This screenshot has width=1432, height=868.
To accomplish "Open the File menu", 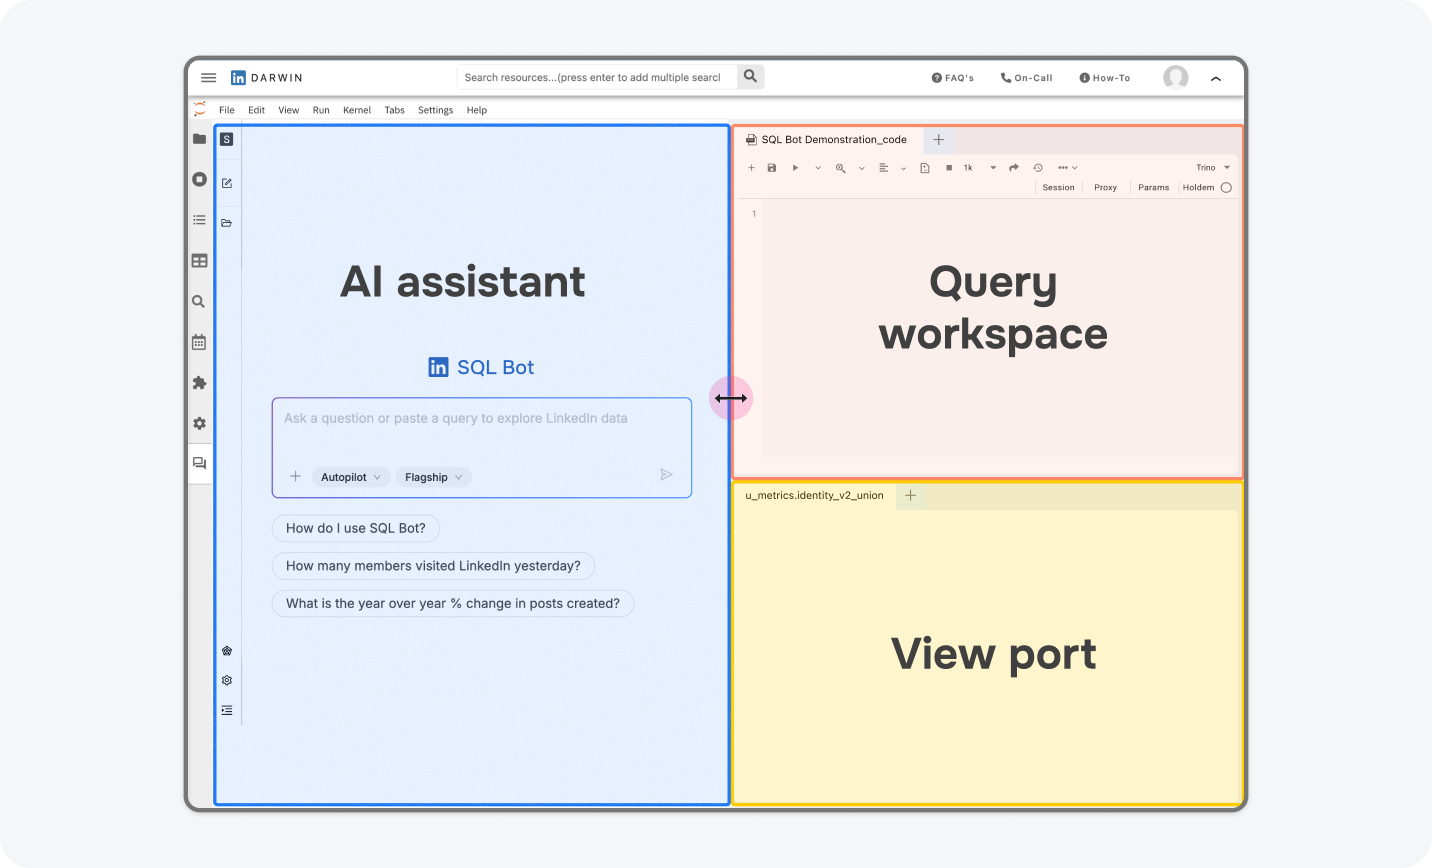I will 227,110.
